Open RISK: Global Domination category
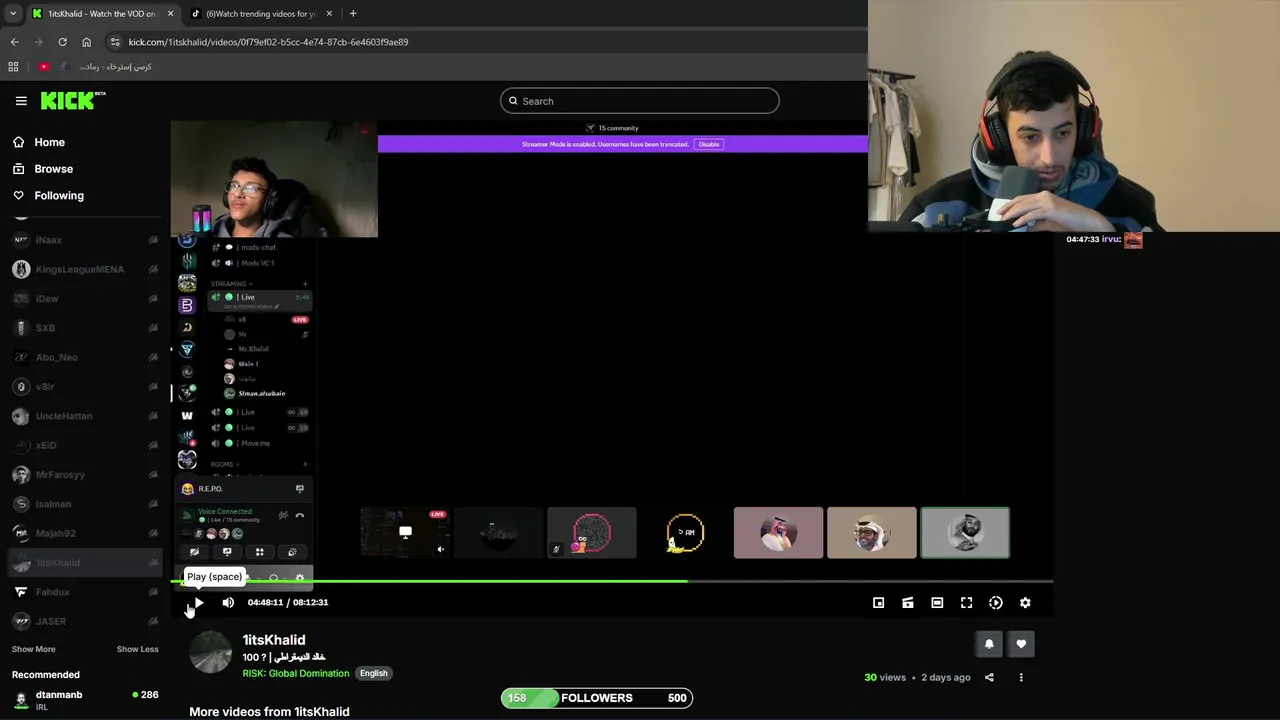The width and height of the screenshot is (1280, 720). (296, 673)
